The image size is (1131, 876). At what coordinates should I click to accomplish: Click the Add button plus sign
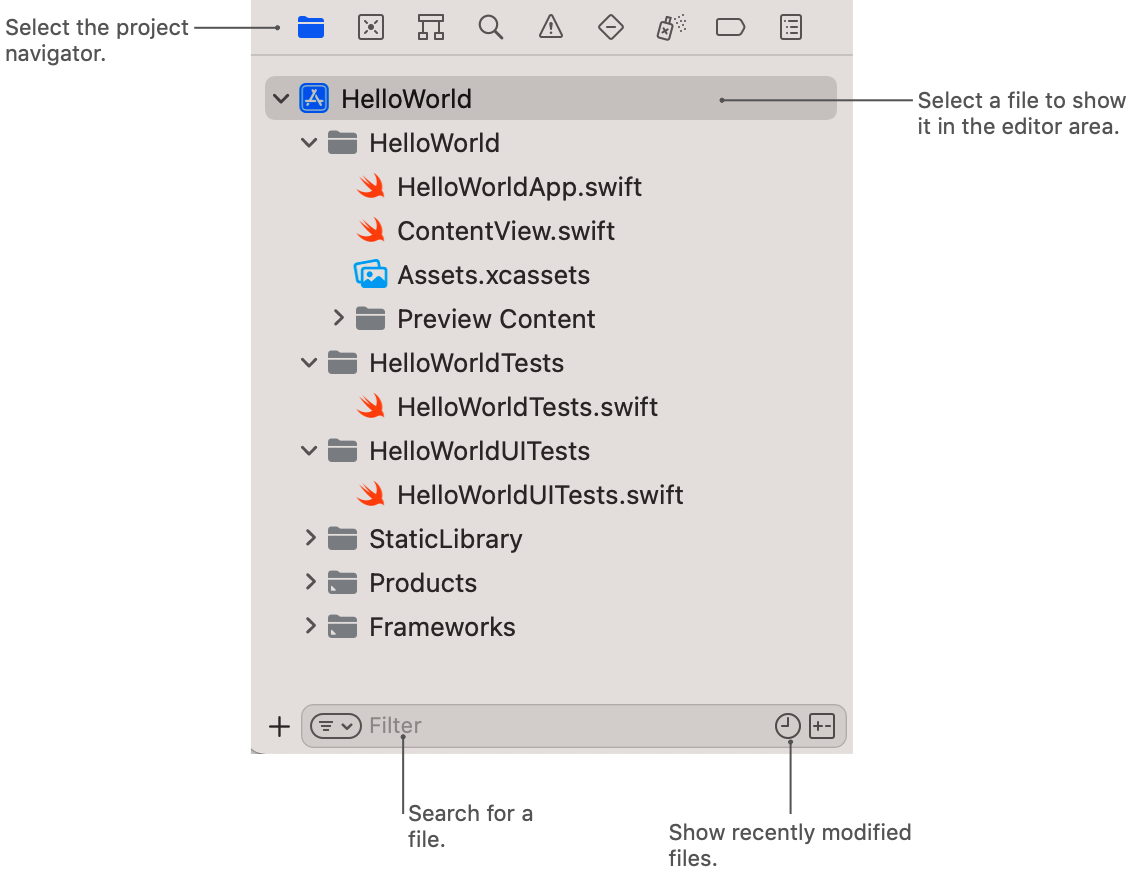(280, 726)
